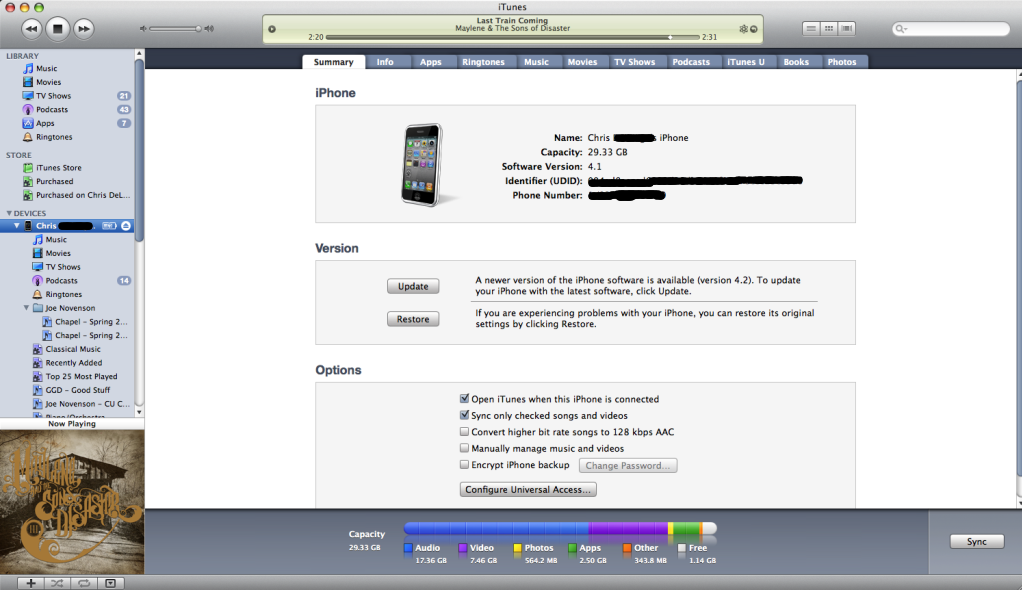Switch to the Podcasts tab
The width and height of the screenshot is (1022, 590).
(691, 62)
